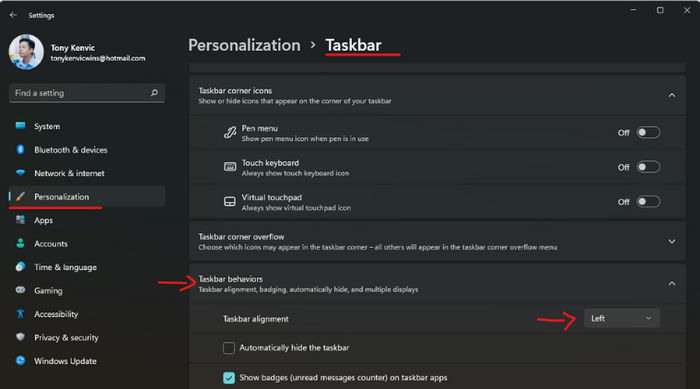Click the Network wifi icon in sidebar
Screen dimensions: 700x389
point(20,173)
